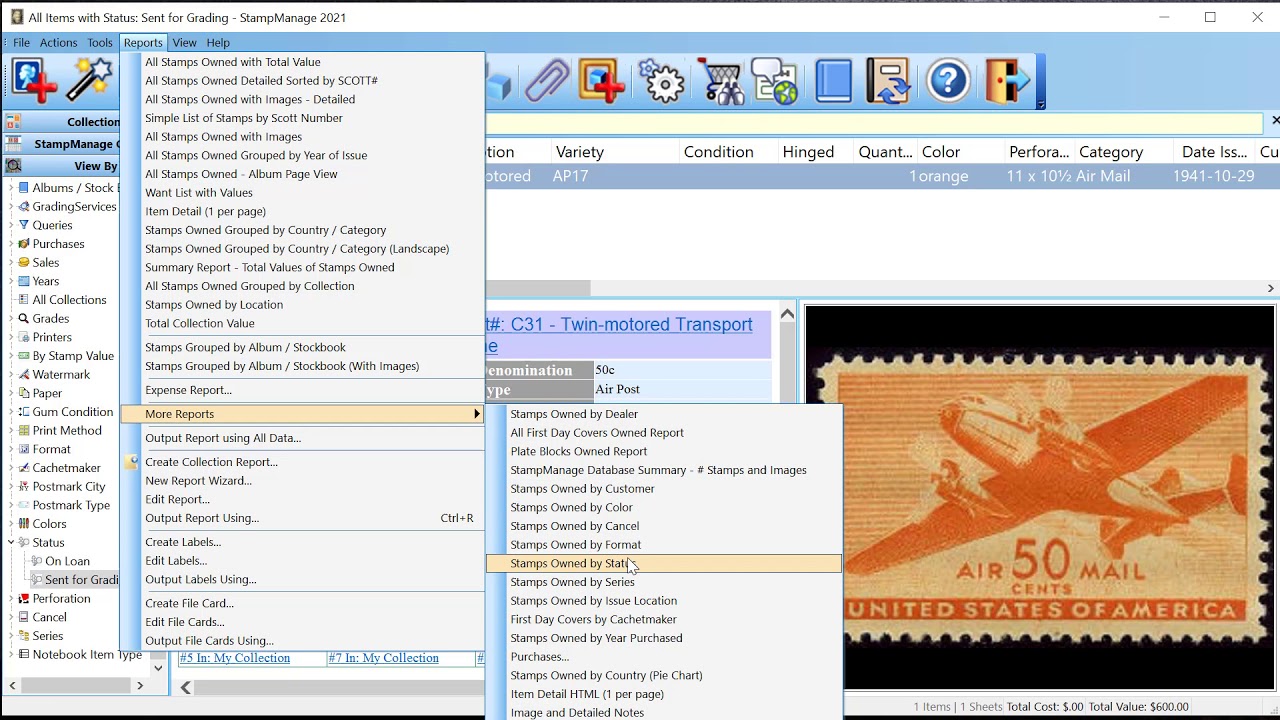
Task: Click the shopping cart toolbar icon
Action: pyautogui.click(x=721, y=81)
